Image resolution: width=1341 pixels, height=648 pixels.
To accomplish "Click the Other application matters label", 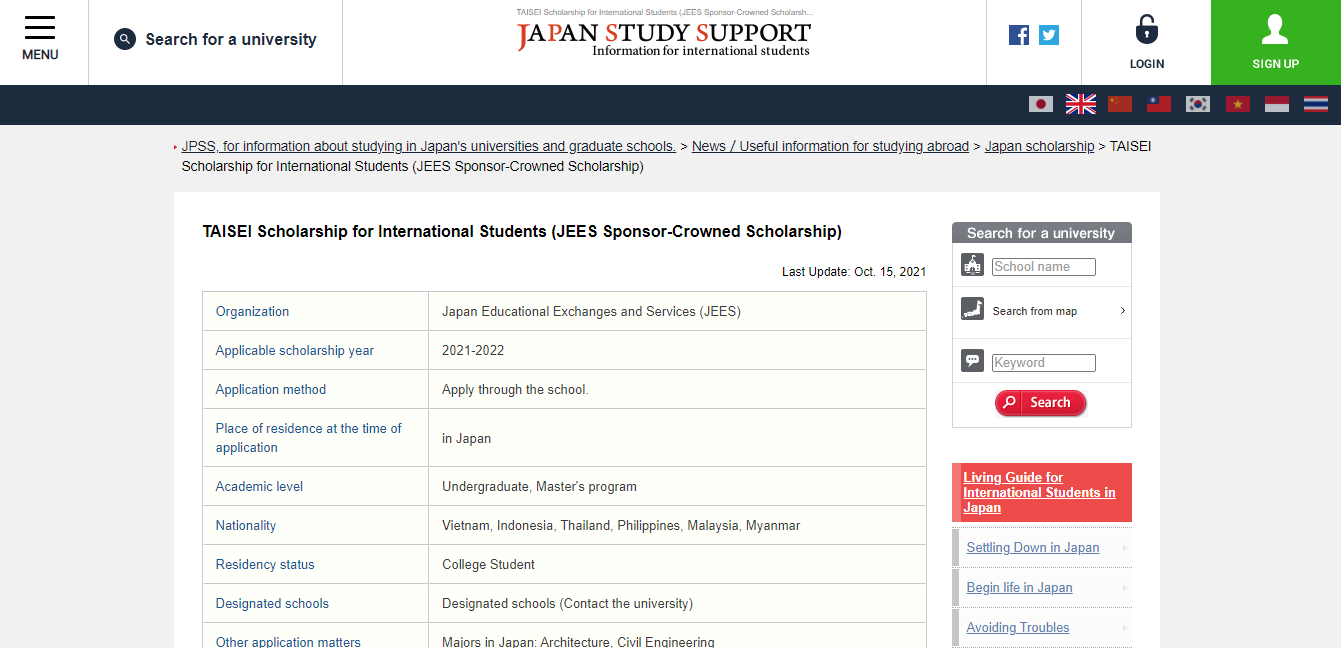I will 288,641.
